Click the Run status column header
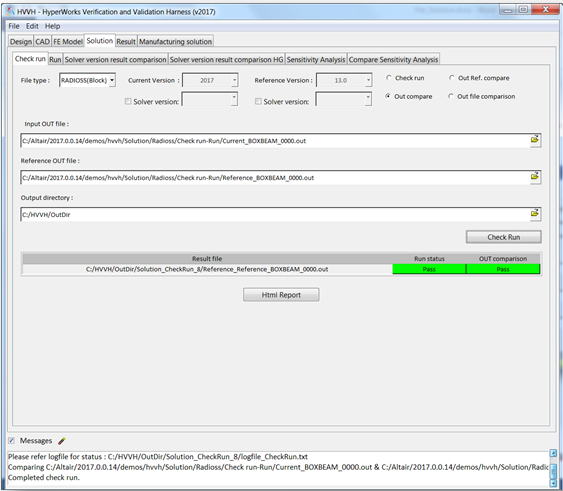563x491 pixels. pos(429,259)
